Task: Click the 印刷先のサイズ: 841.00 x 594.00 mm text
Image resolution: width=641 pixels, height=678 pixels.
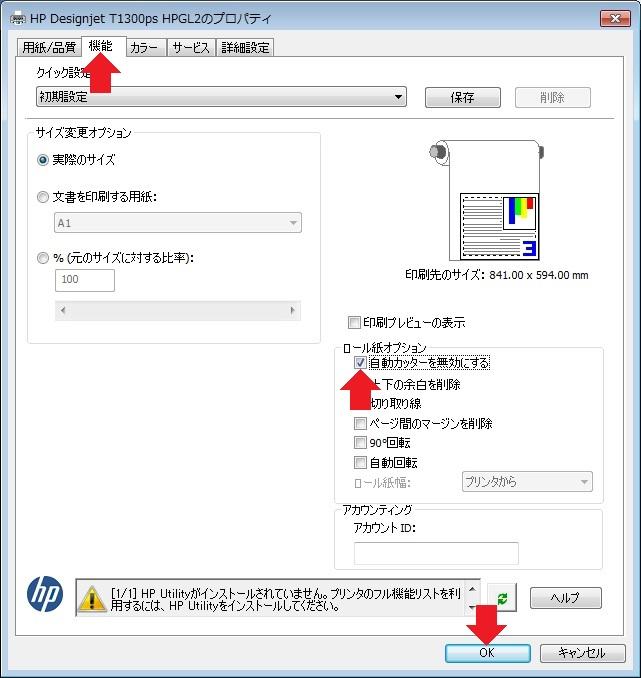Action: (497, 275)
